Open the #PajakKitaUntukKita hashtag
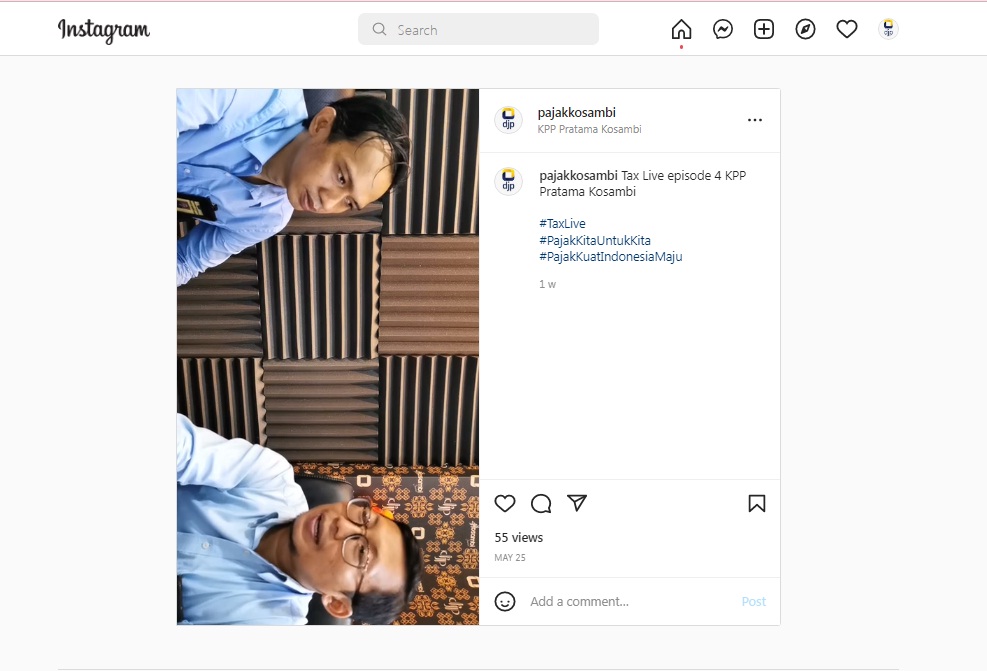Image resolution: width=987 pixels, height=671 pixels. click(595, 240)
